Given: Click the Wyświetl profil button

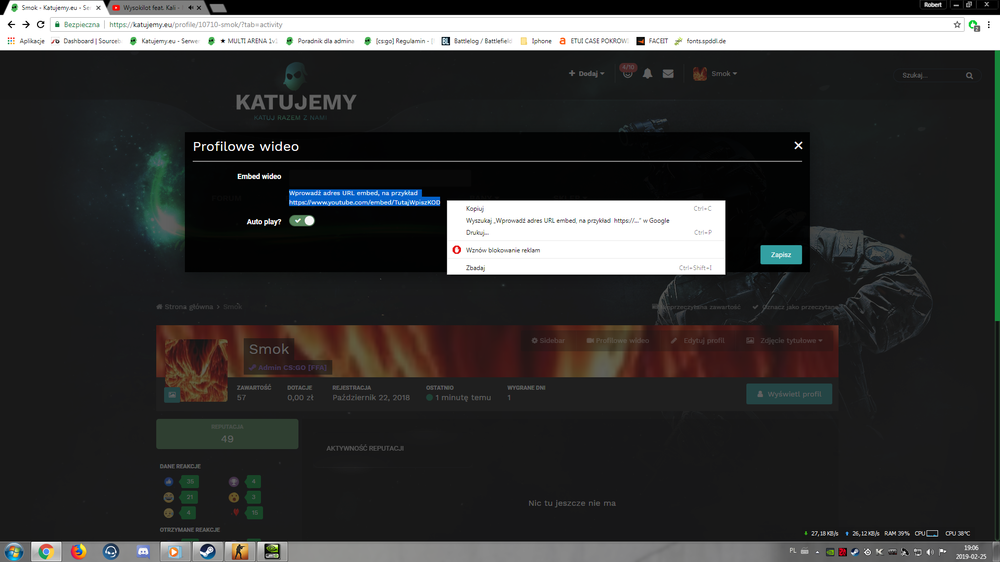Looking at the screenshot, I should click(x=789, y=394).
